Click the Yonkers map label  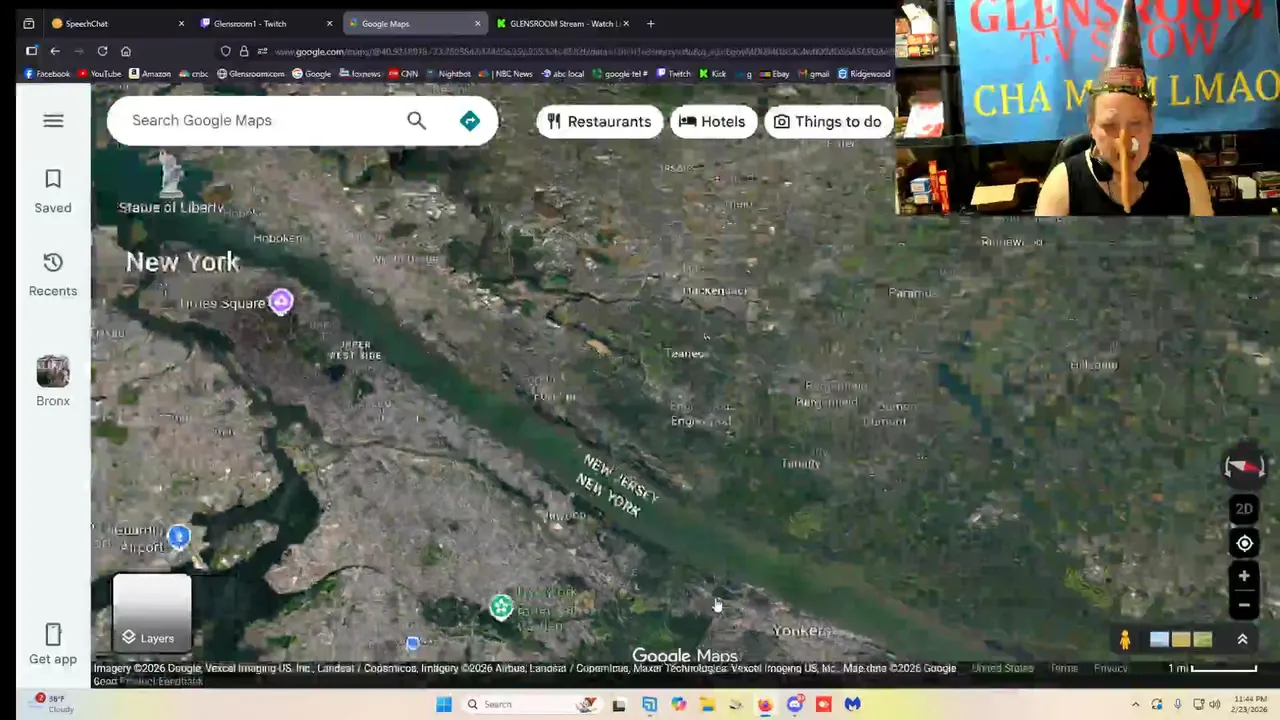(x=802, y=631)
